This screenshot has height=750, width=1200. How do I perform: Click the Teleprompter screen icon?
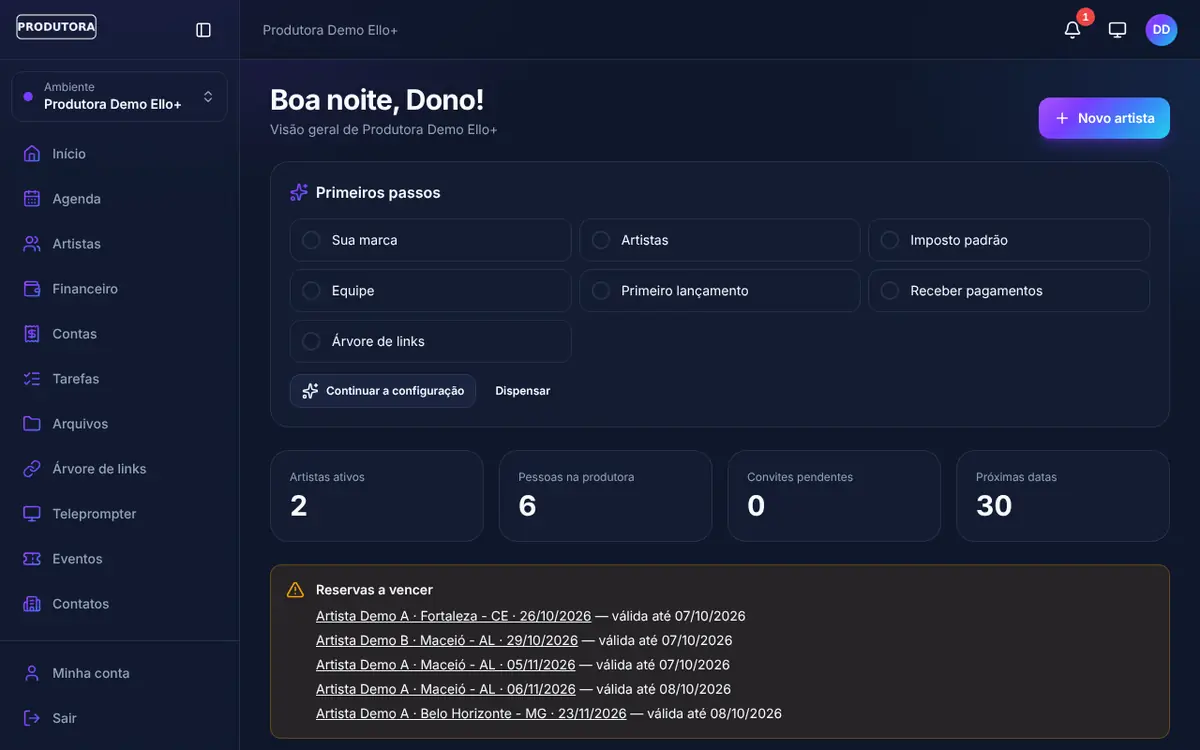[32, 514]
